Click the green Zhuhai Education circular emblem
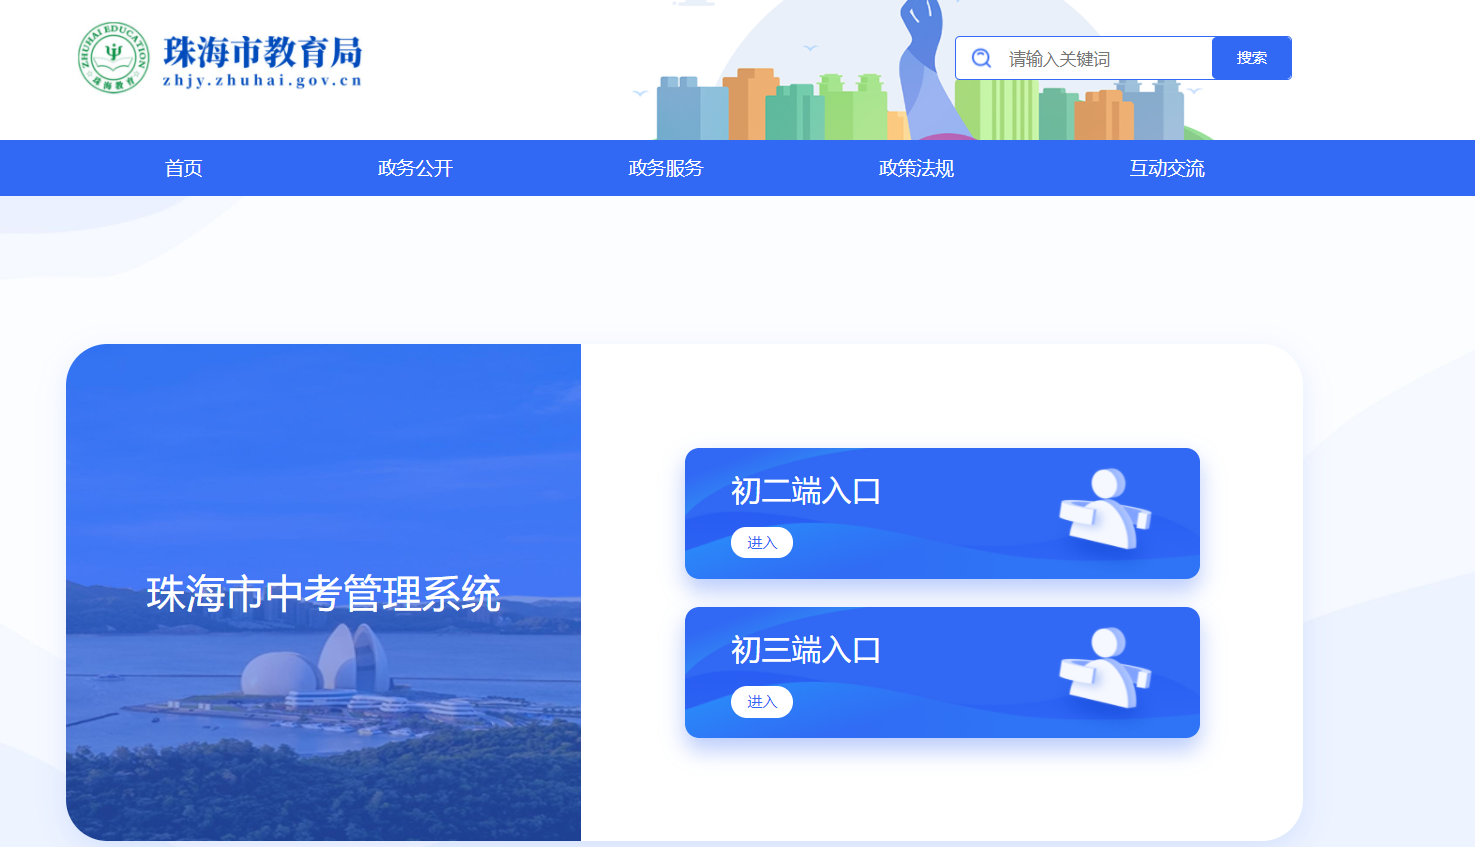 click(x=113, y=57)
